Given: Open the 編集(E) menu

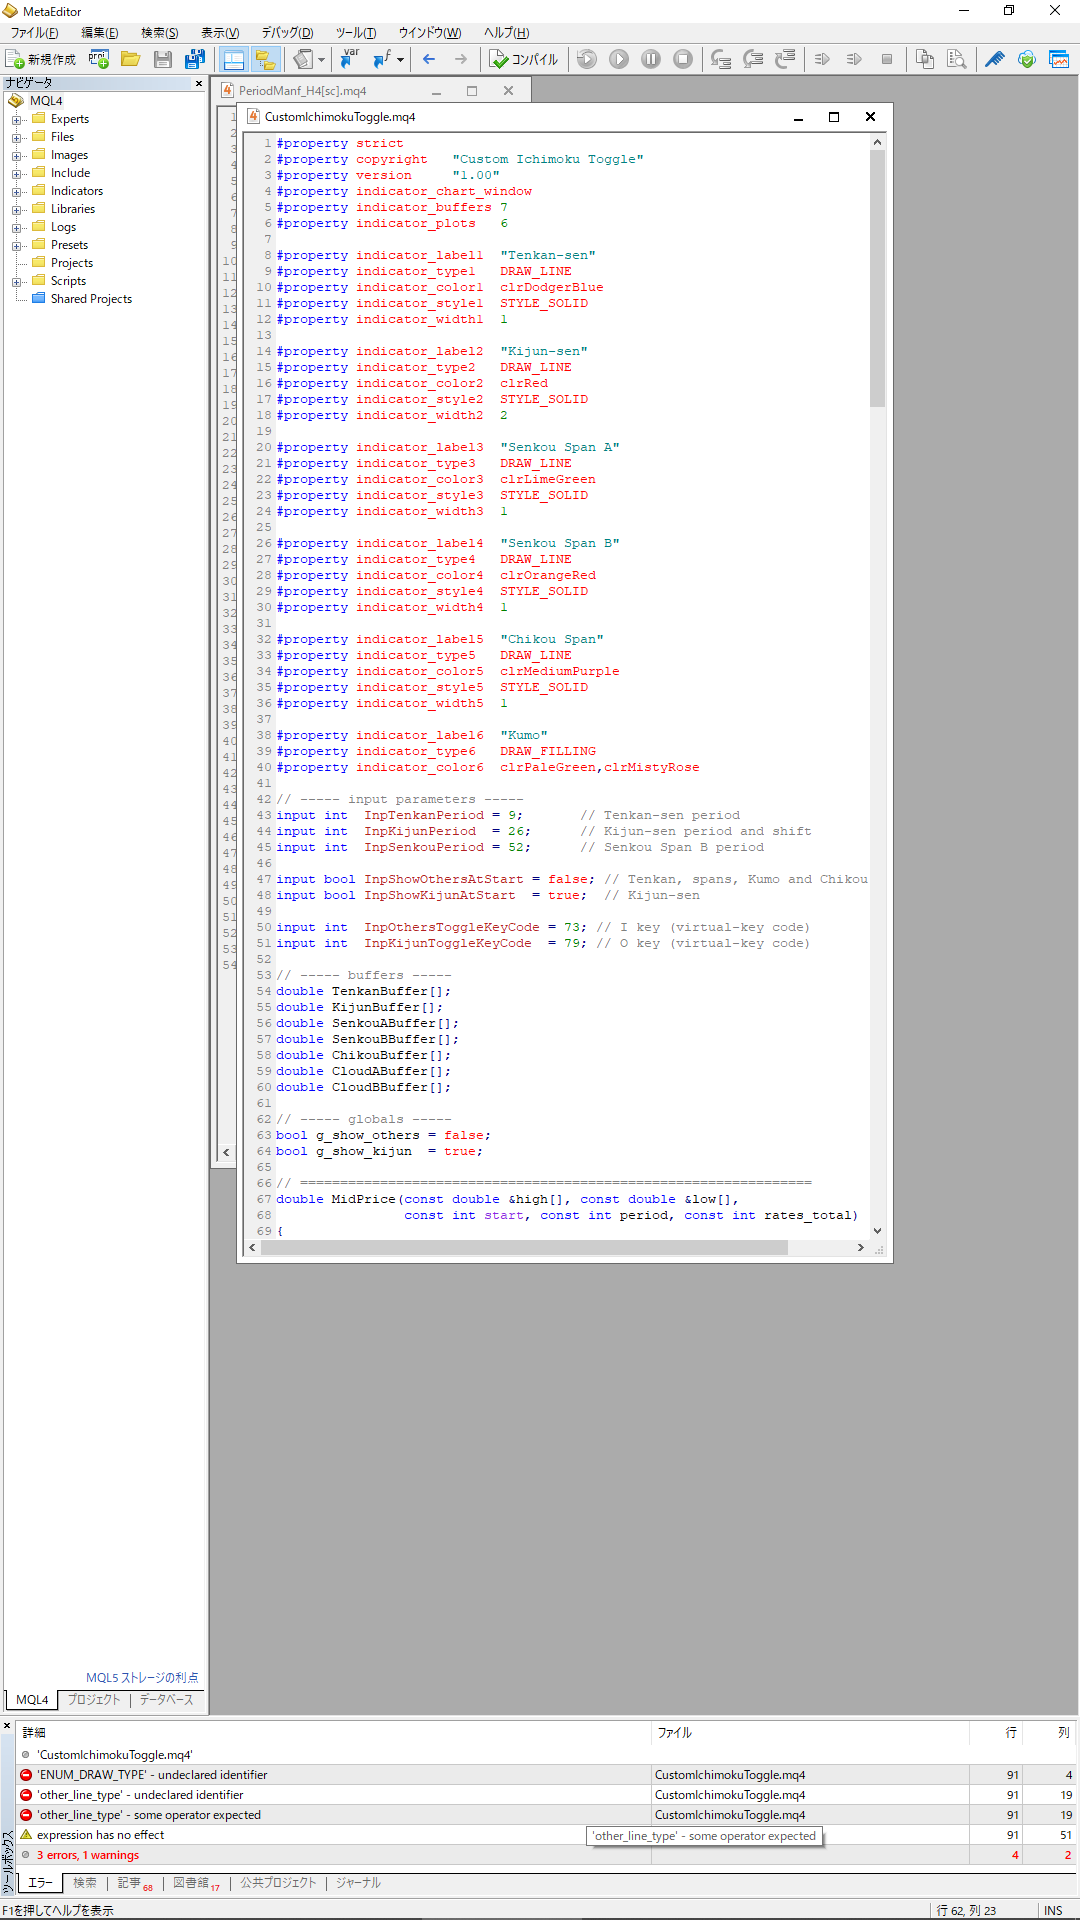Looking at the screenshot, I should click(x=99, y=33).
